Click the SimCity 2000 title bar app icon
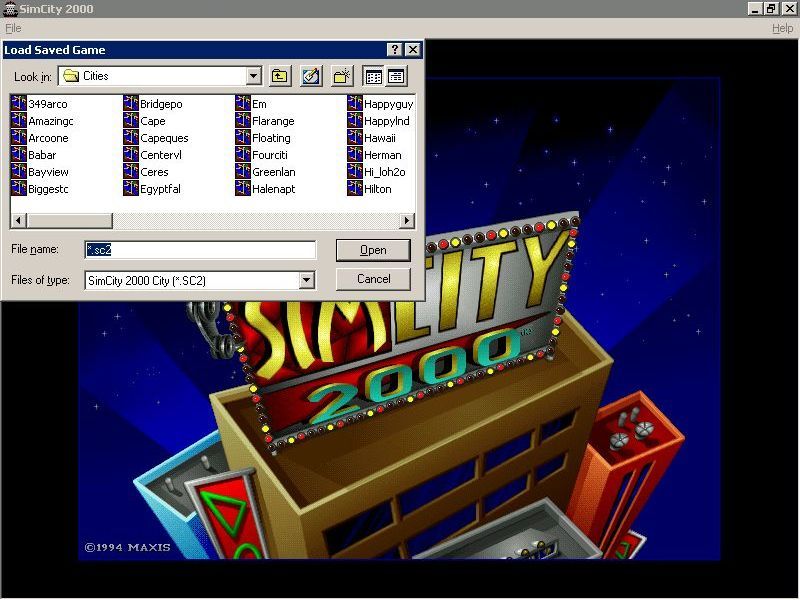Viewport: 800px width, 600px height. [10, 9]
